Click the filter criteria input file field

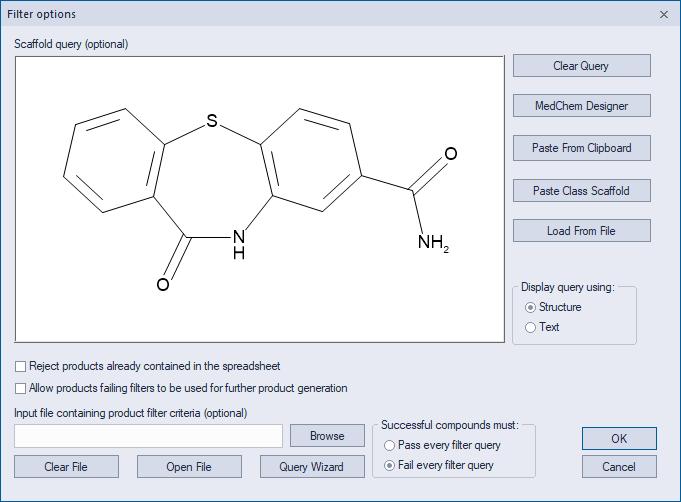pos(148,436)
